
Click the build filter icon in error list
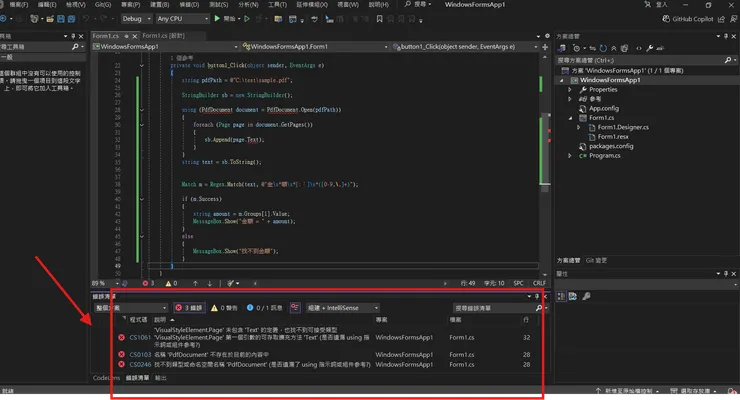(293, 308)
